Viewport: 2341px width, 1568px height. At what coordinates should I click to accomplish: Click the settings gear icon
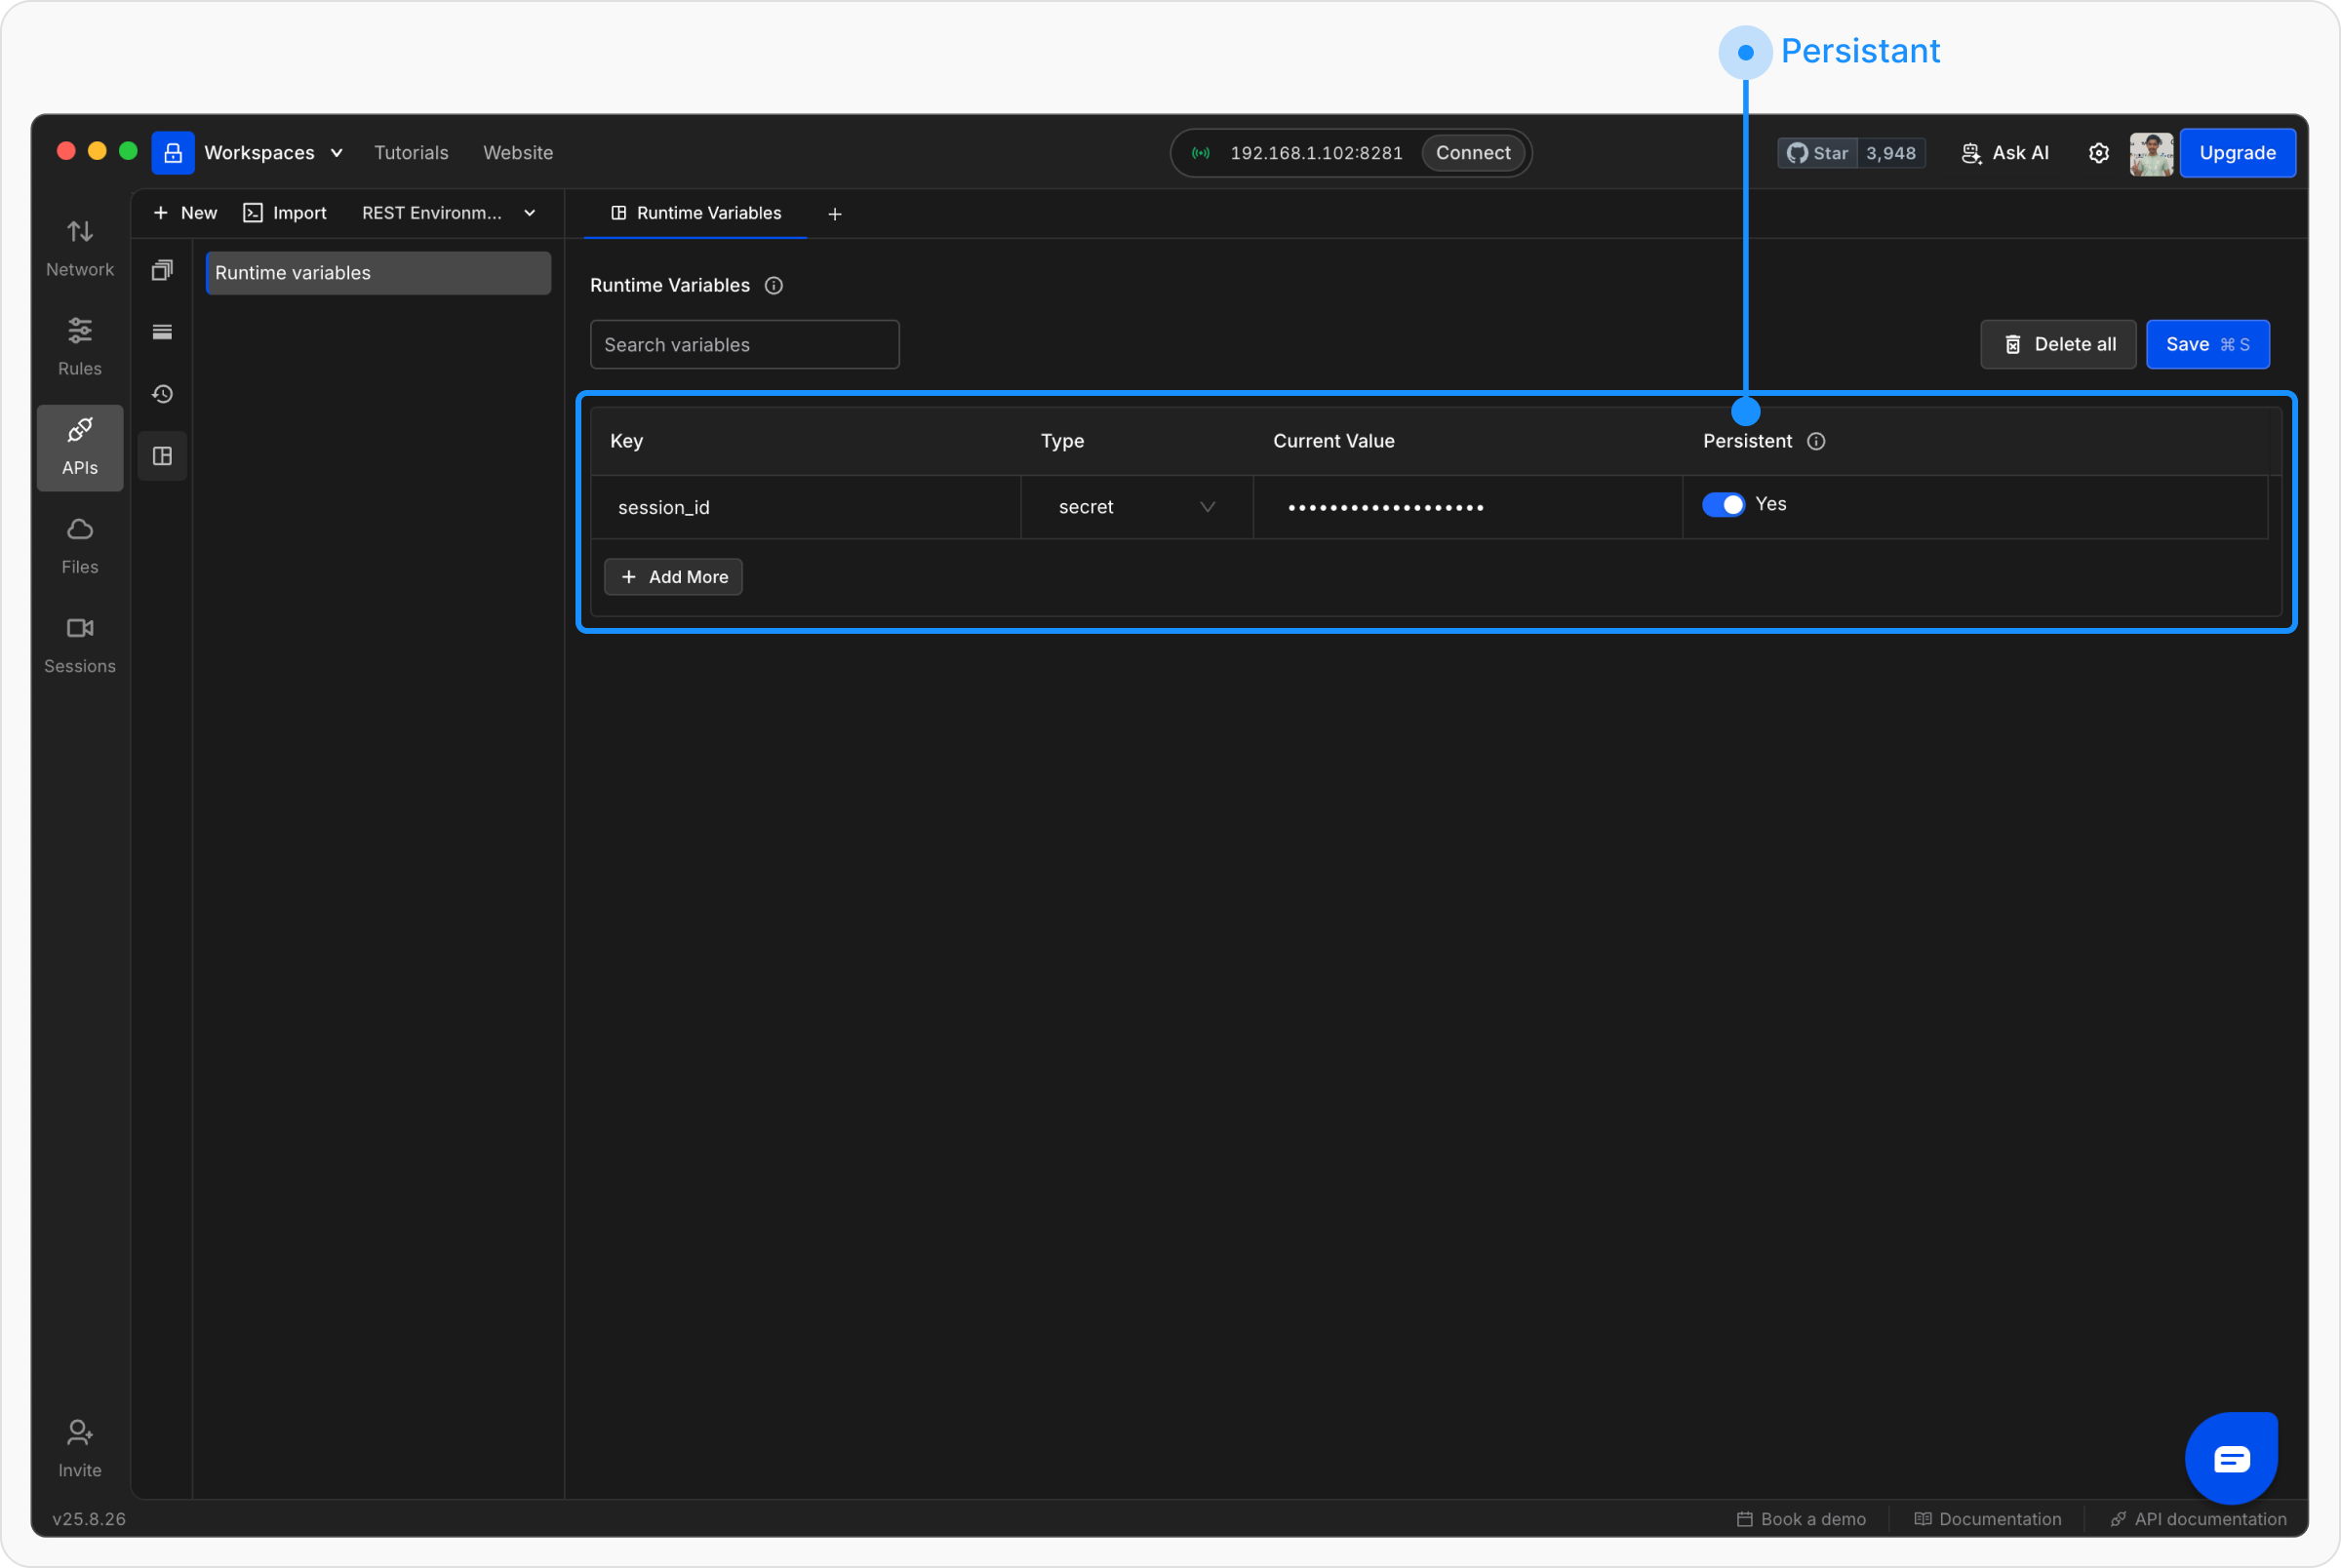click(x=2098, y=153)
